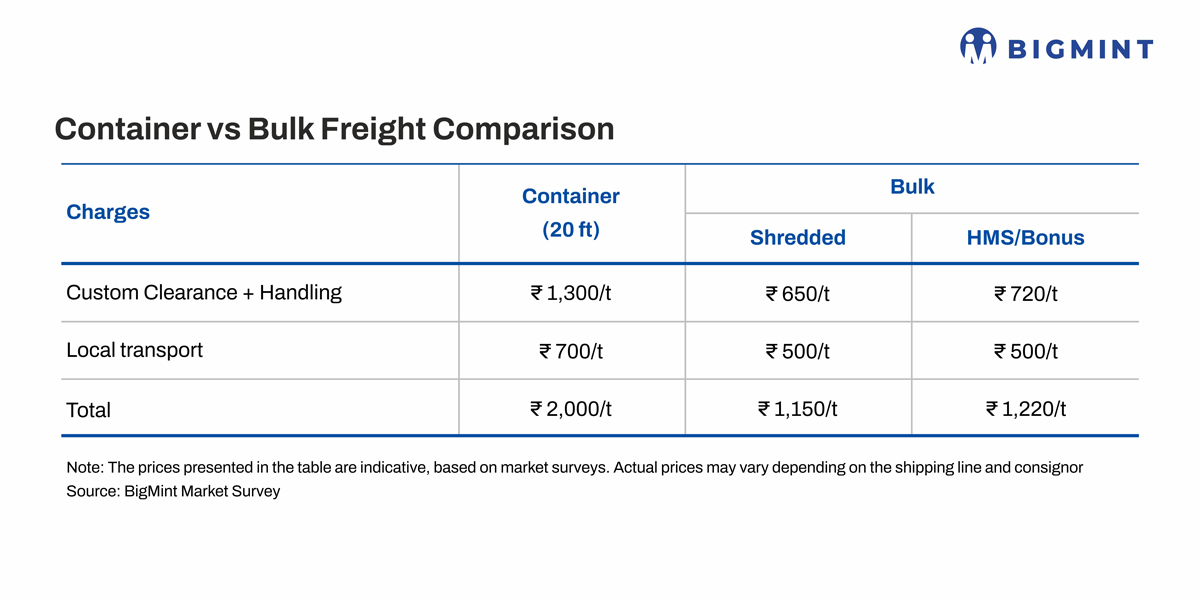
Task: Select the ₹ 1,150/t shredded total cell
Action: [x=798, y=409]
